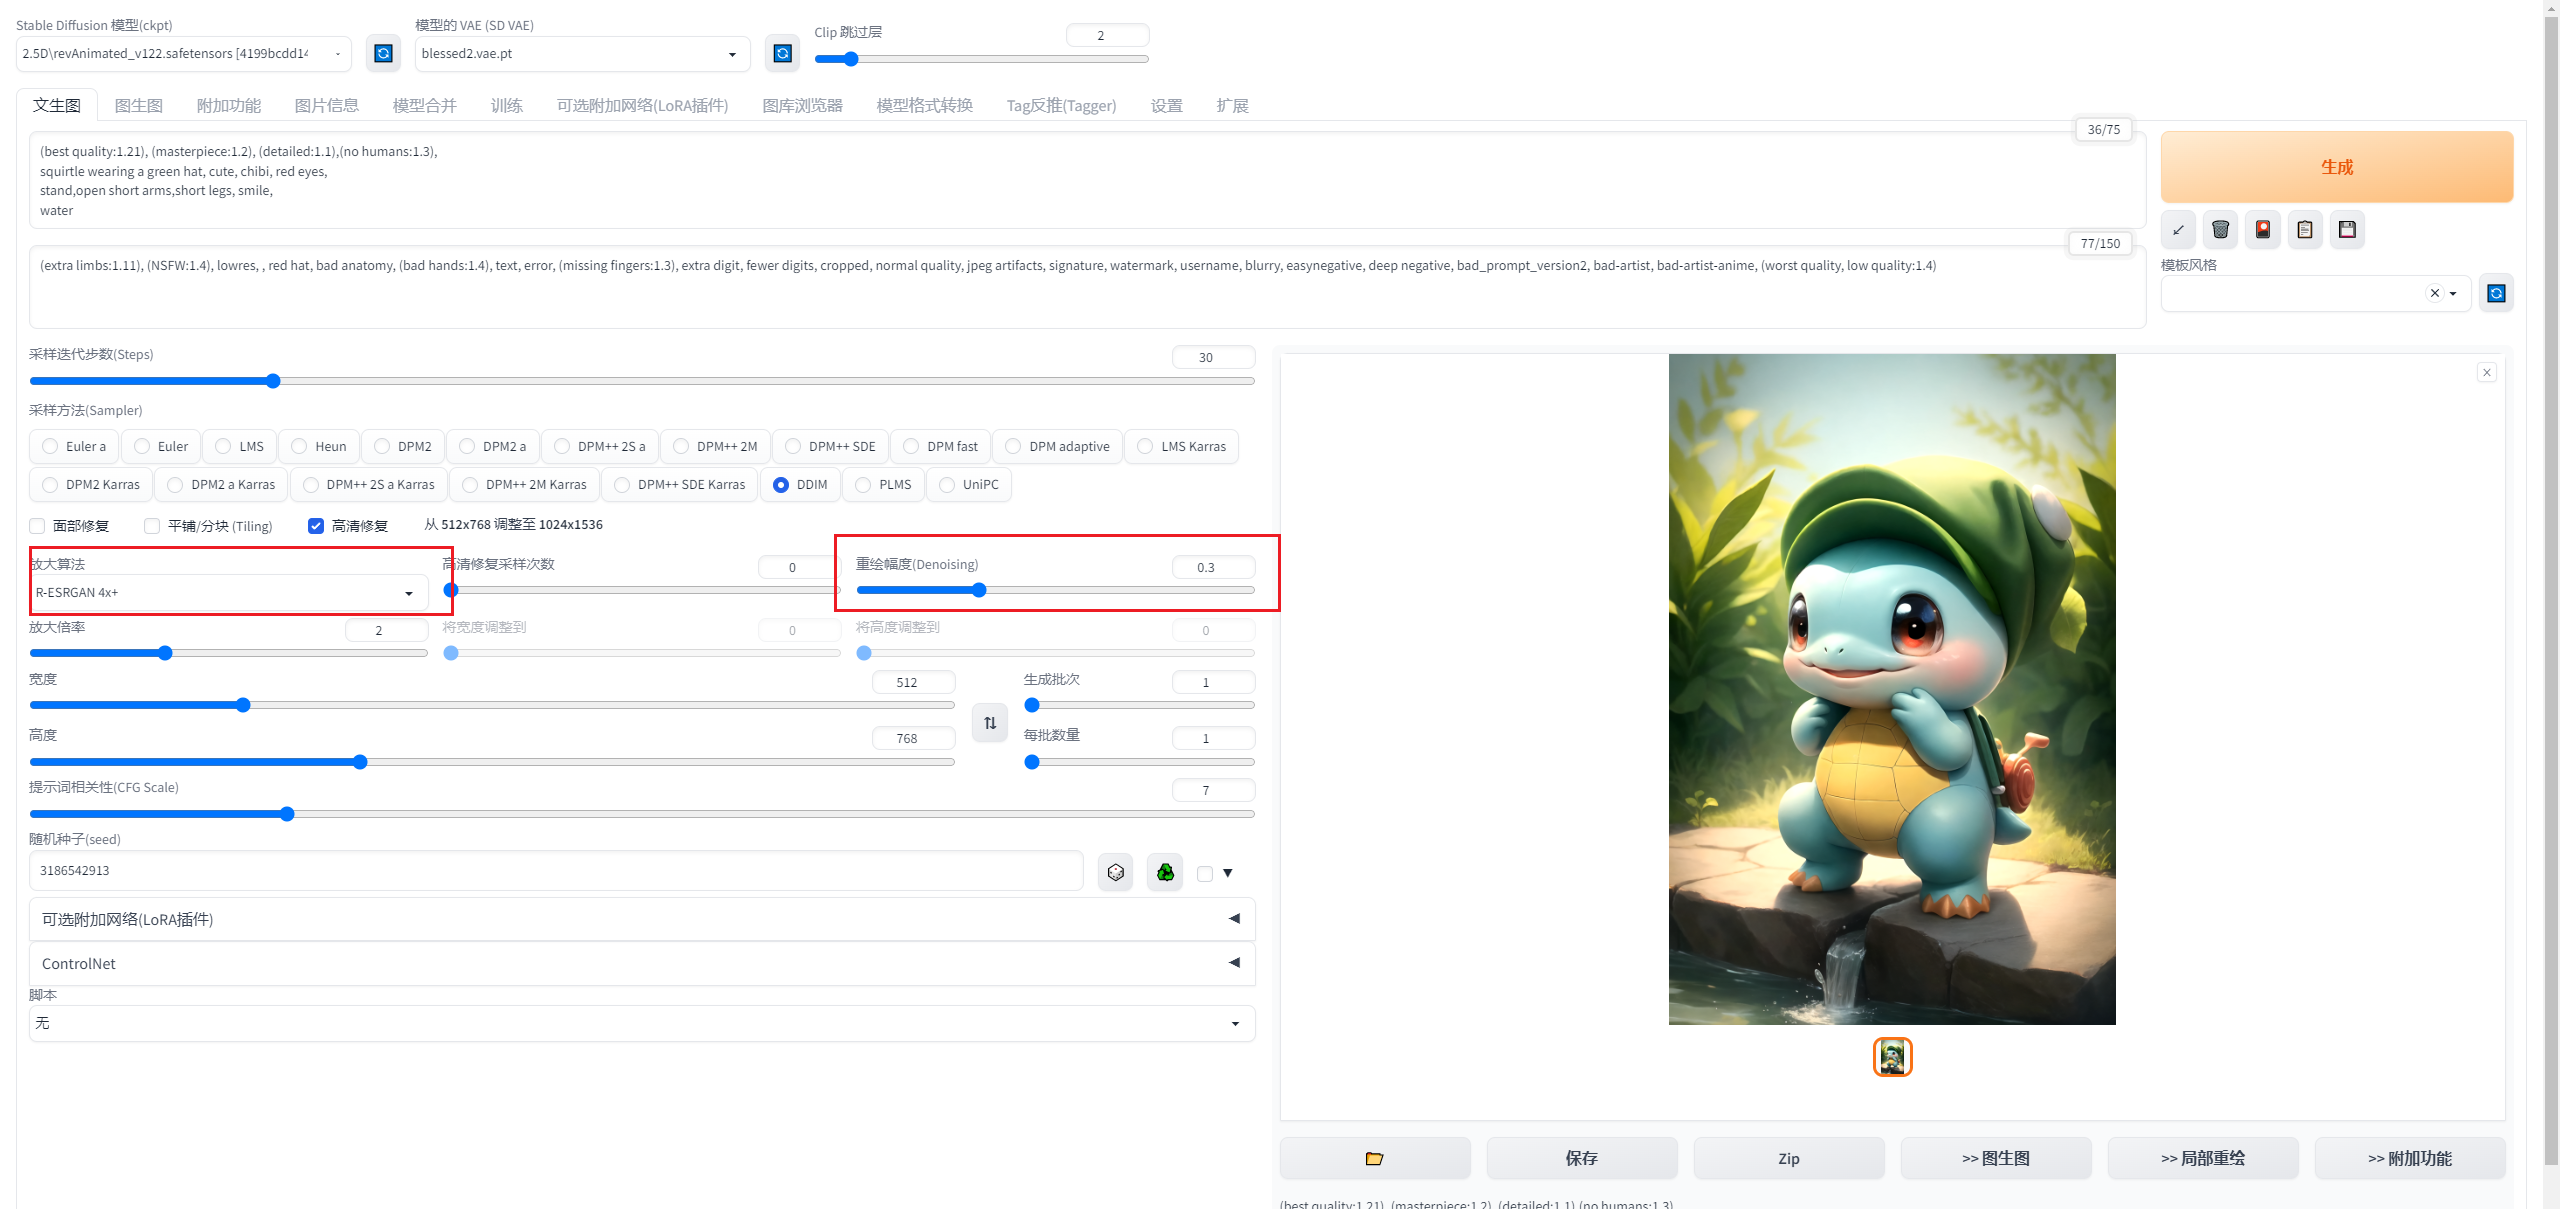This screenshot has height=1209, width=2560.
Task: Click the 重绘幅度(Denoising) slider
Action: (1055, 590)
